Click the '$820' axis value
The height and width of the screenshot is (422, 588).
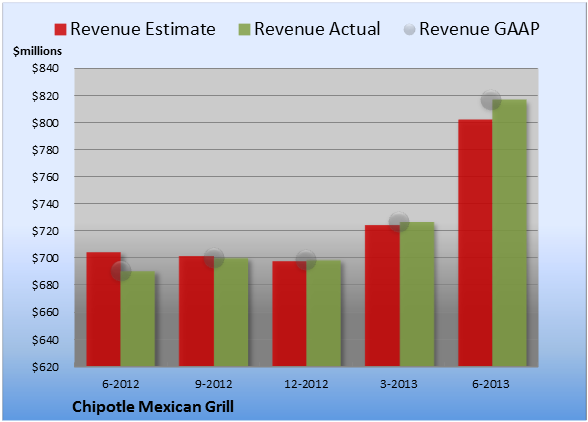point(45,96)
